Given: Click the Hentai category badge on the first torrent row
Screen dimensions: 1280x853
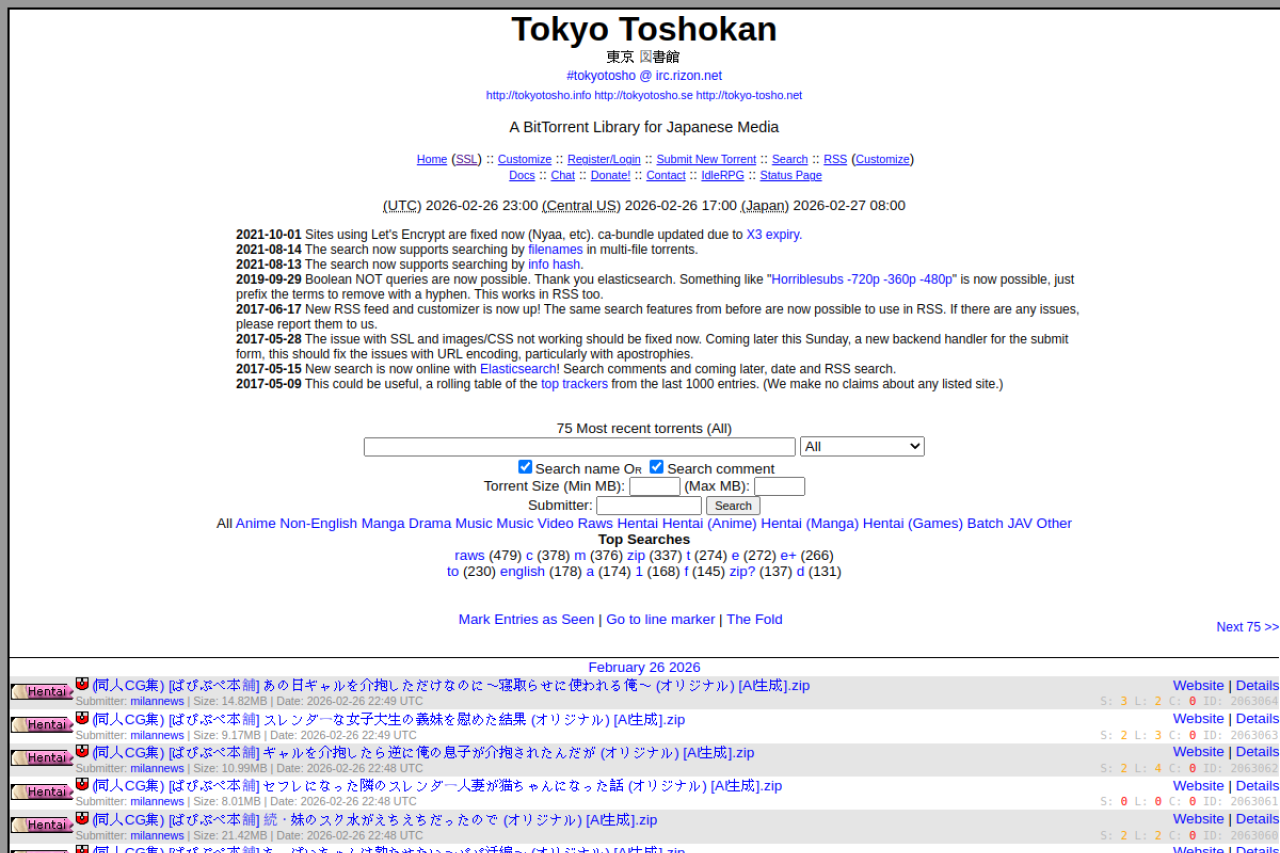Looking at the screenshot, I should point(41,690).
